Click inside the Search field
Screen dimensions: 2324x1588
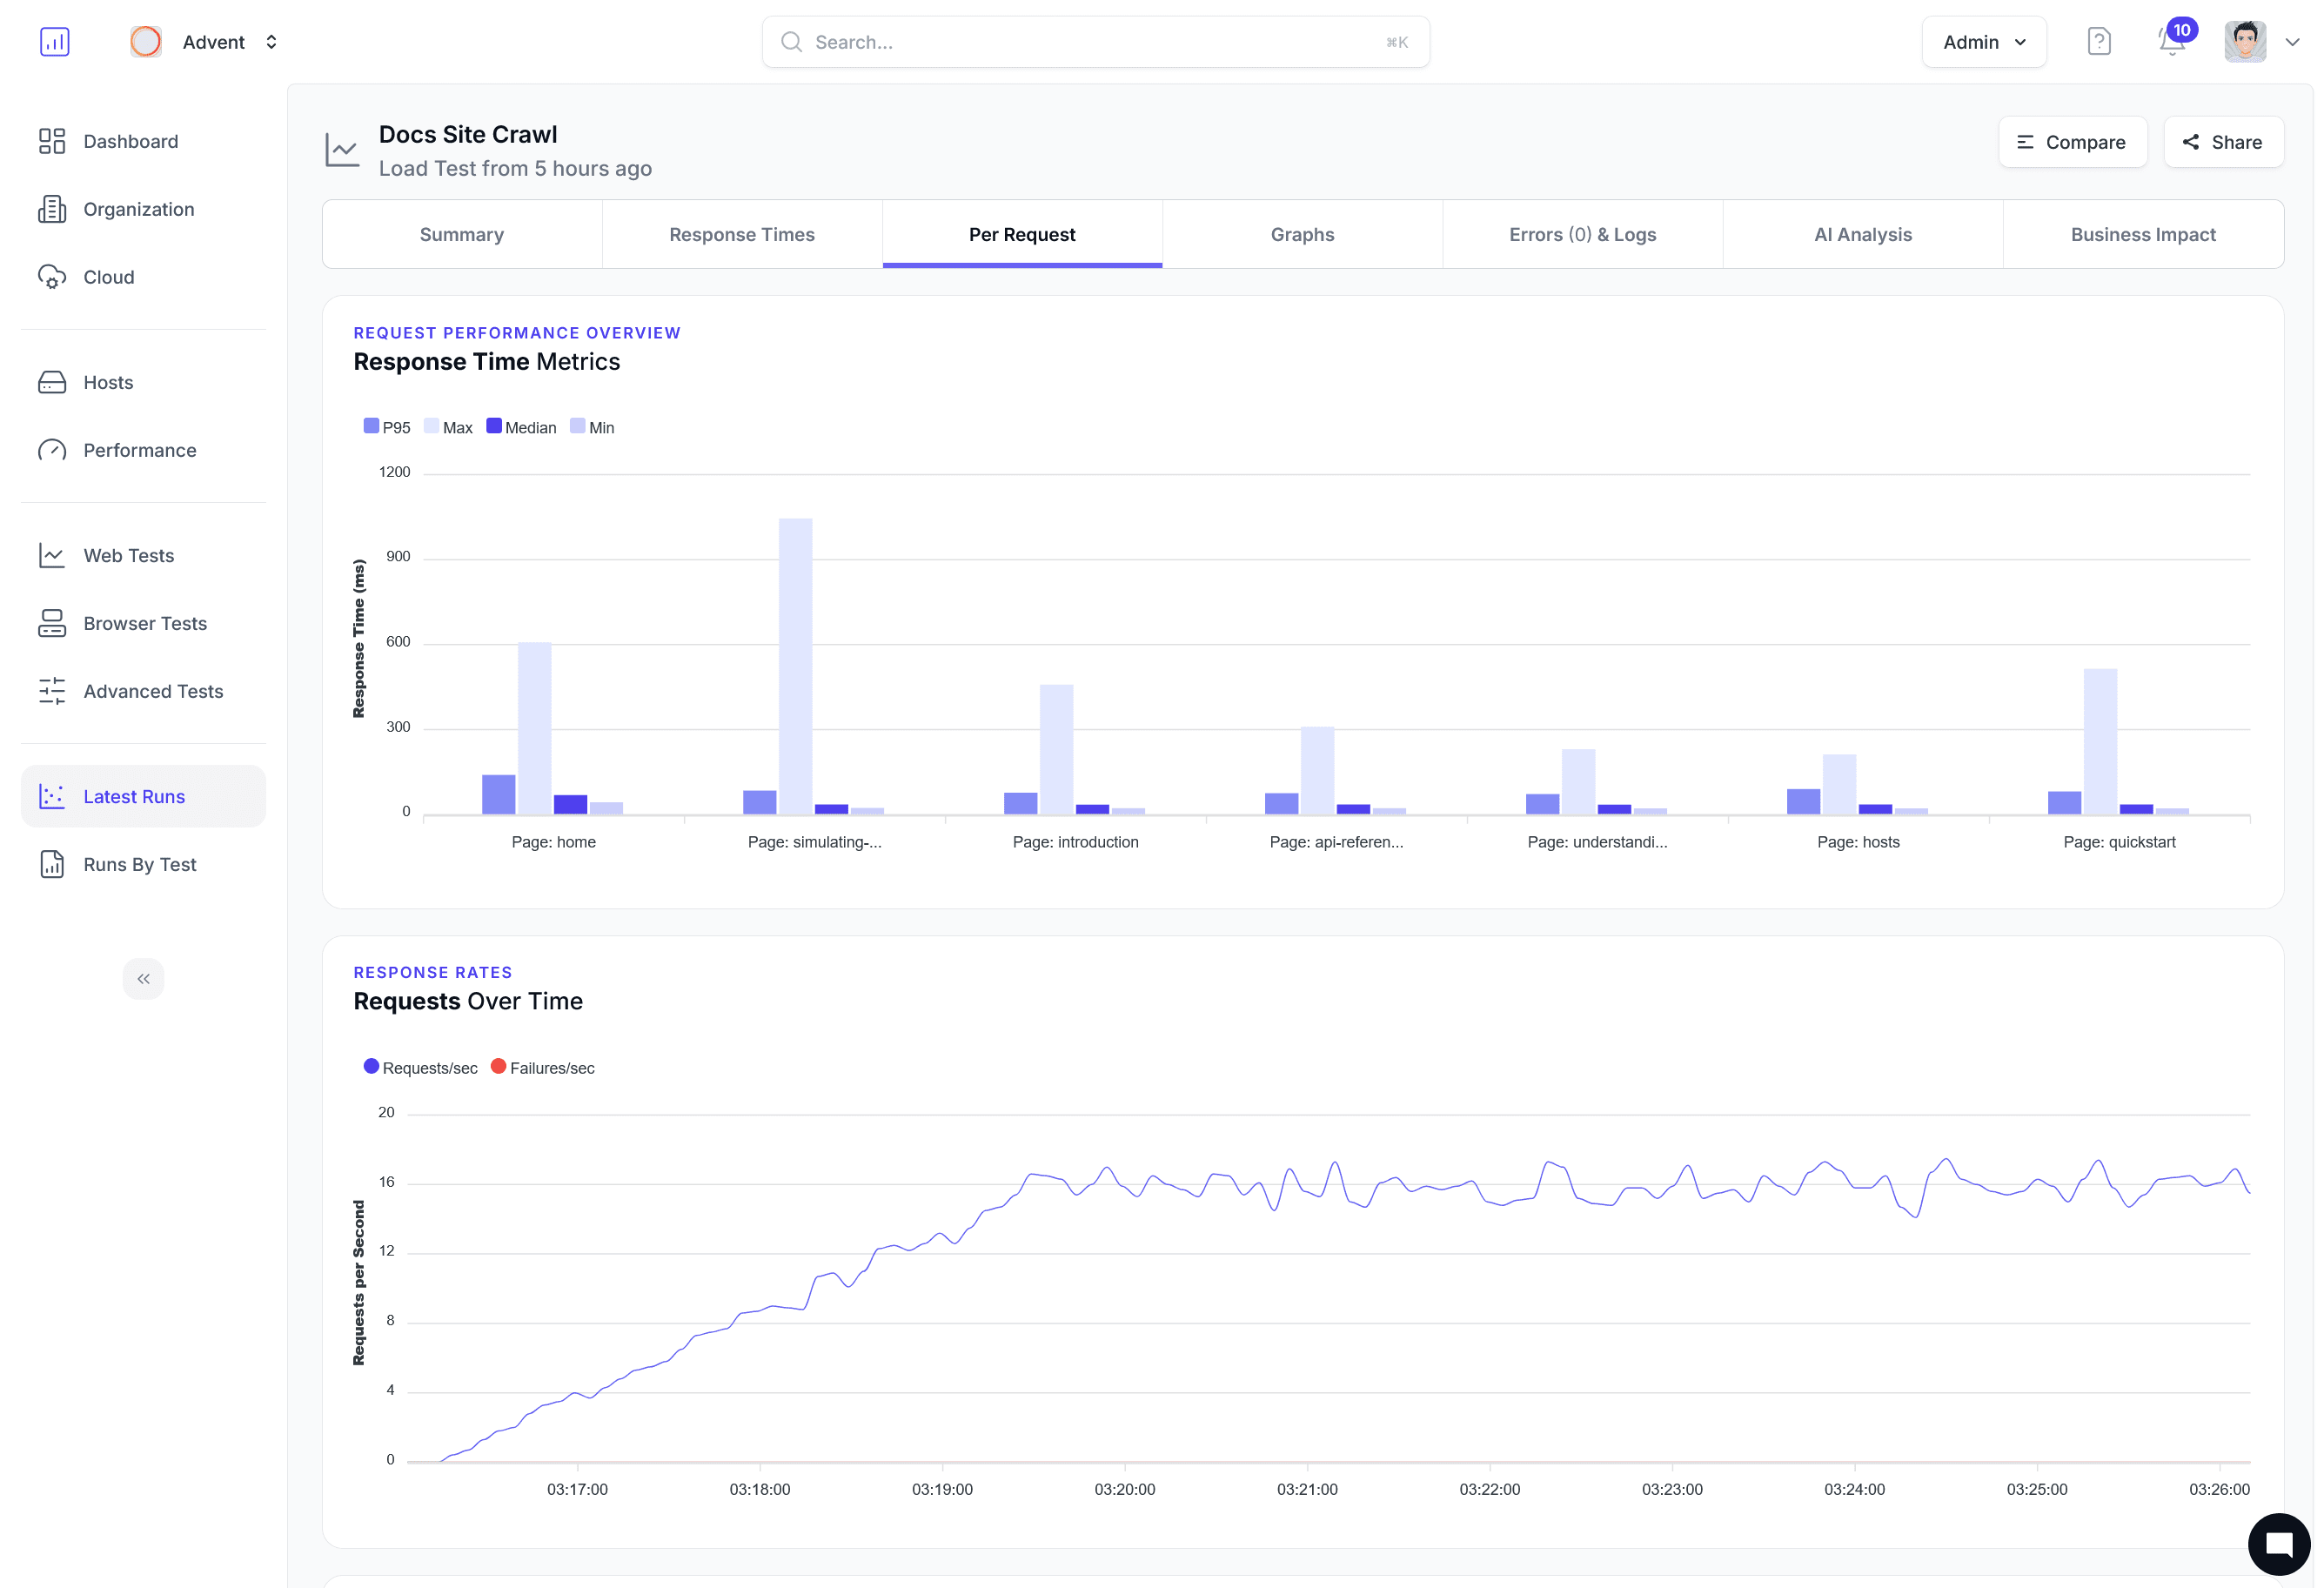1095,41
